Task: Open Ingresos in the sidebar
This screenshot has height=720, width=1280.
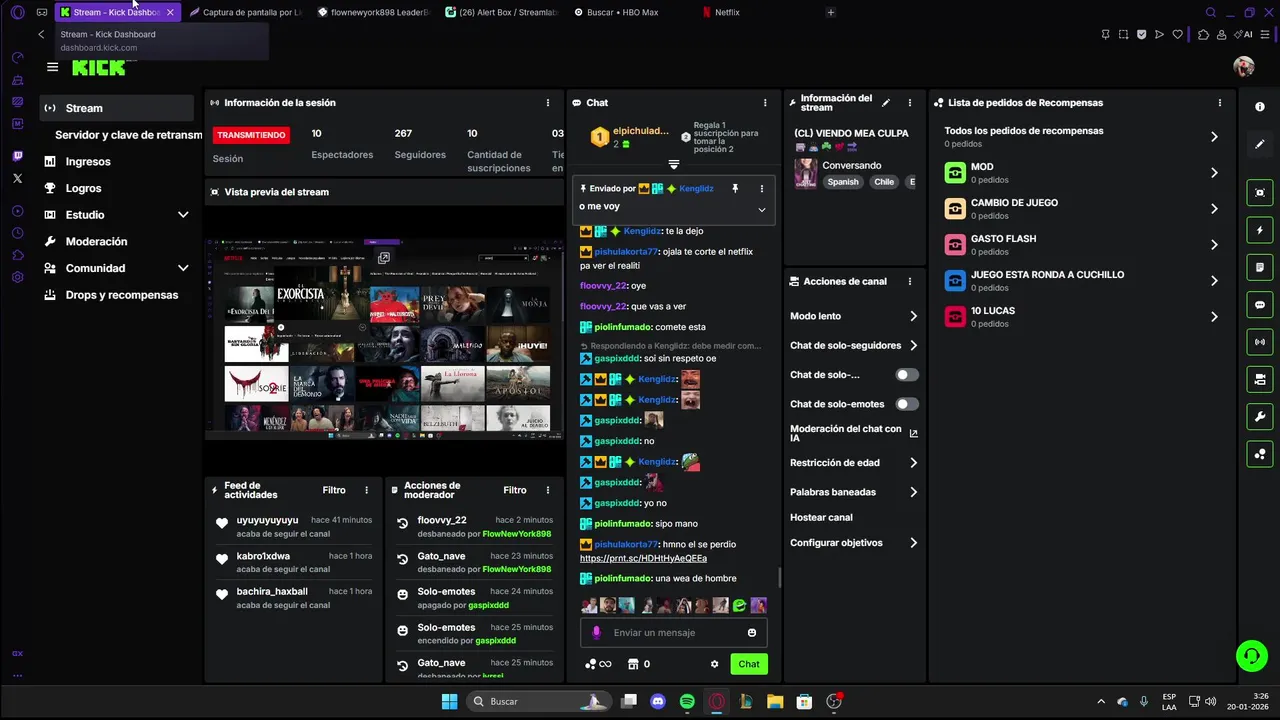Action: coord(117,161)
